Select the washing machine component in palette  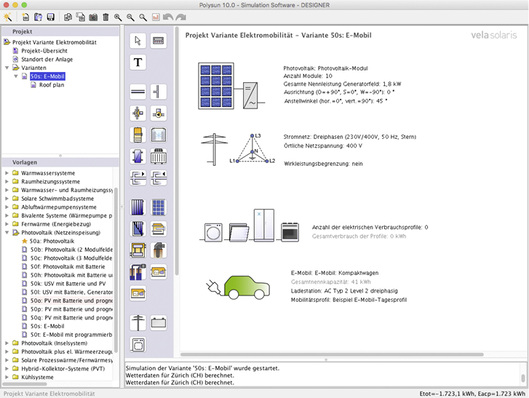tap(138, 345)
